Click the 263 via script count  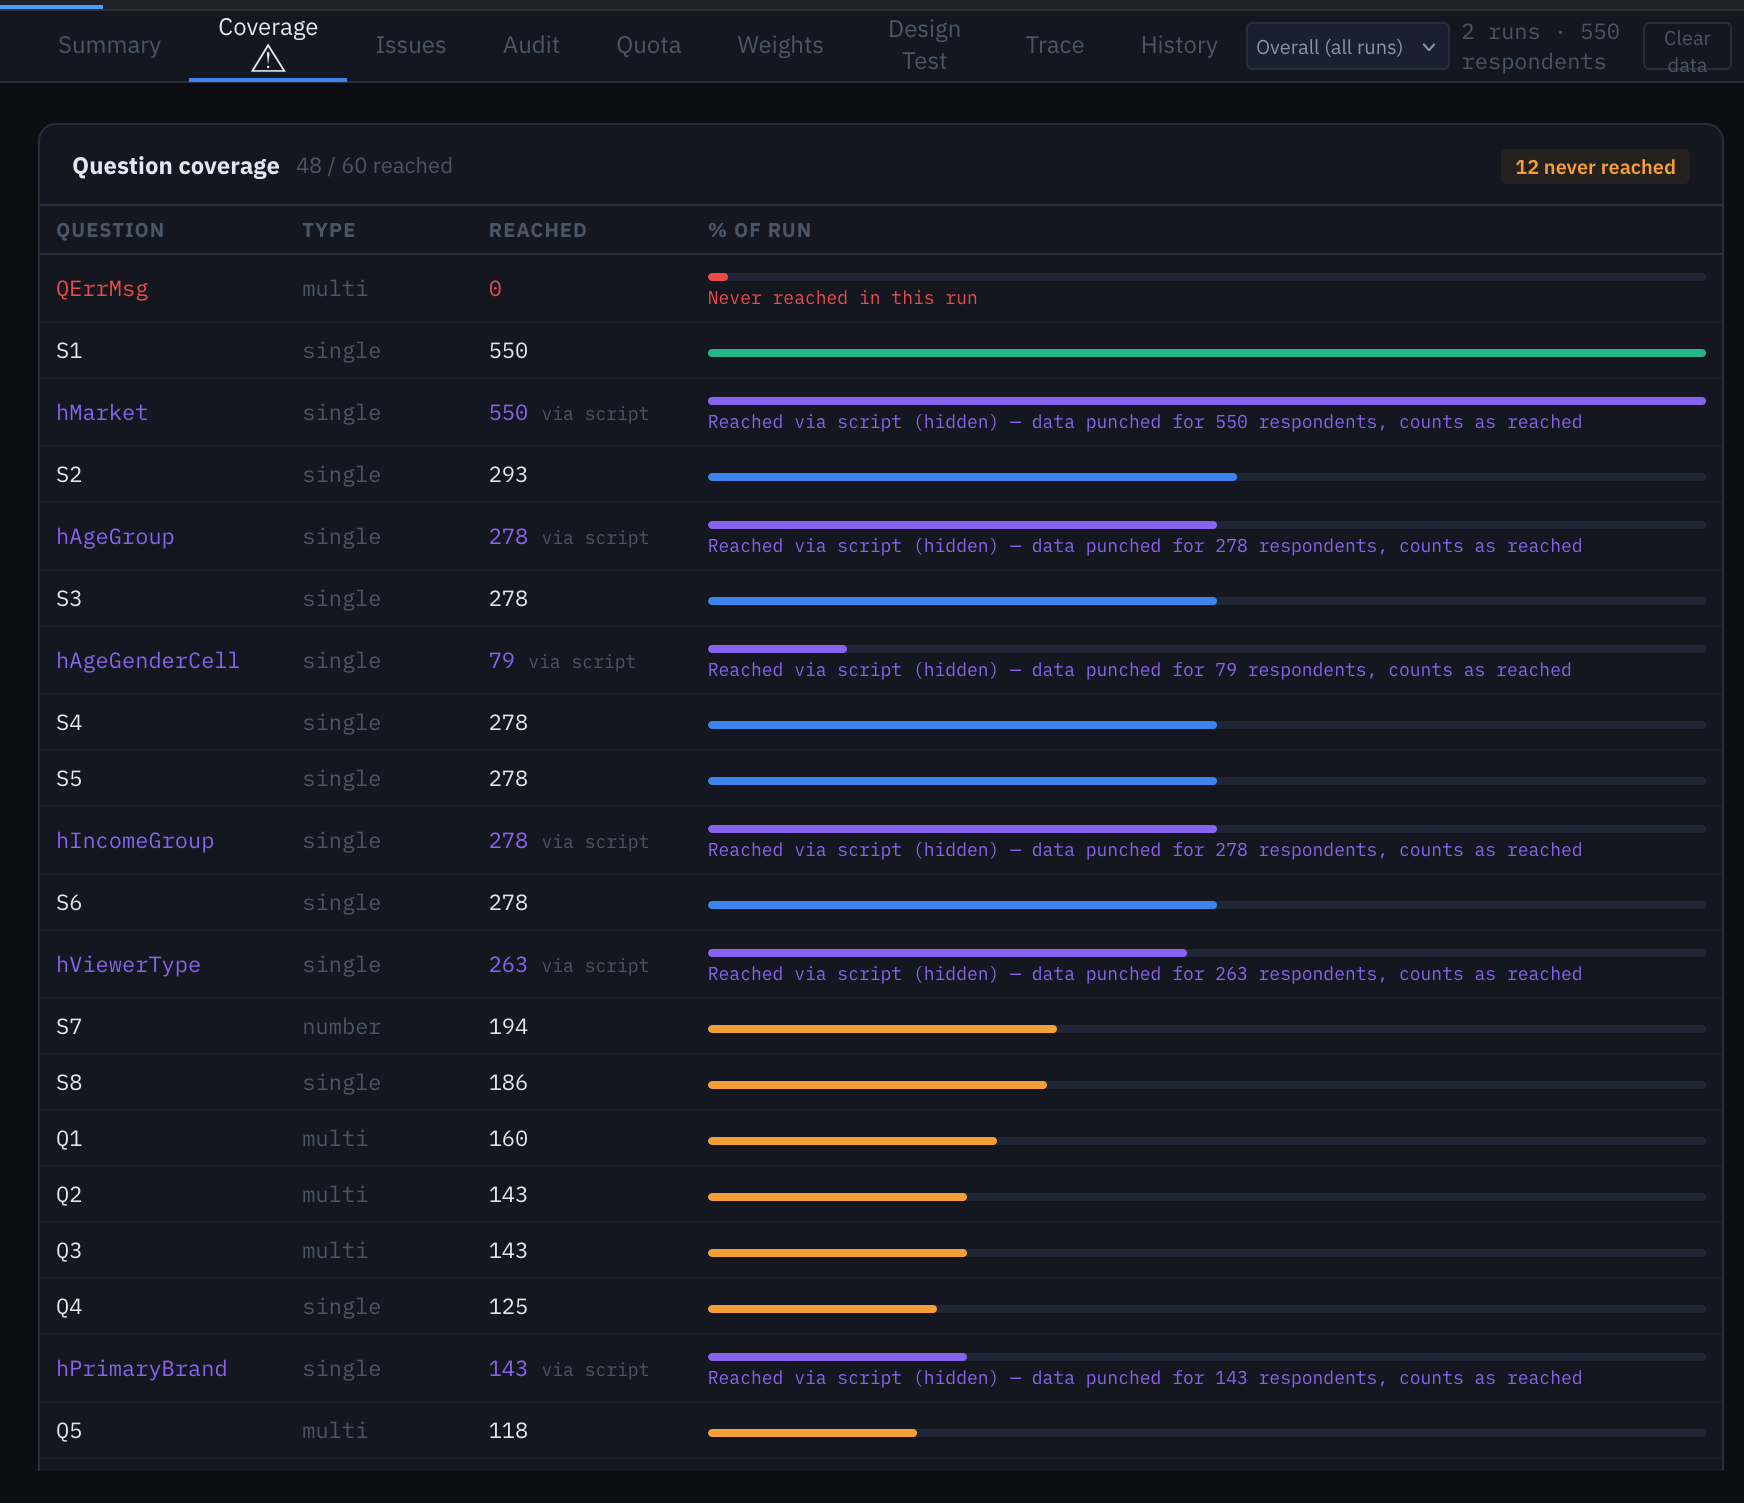pos(568,965)
